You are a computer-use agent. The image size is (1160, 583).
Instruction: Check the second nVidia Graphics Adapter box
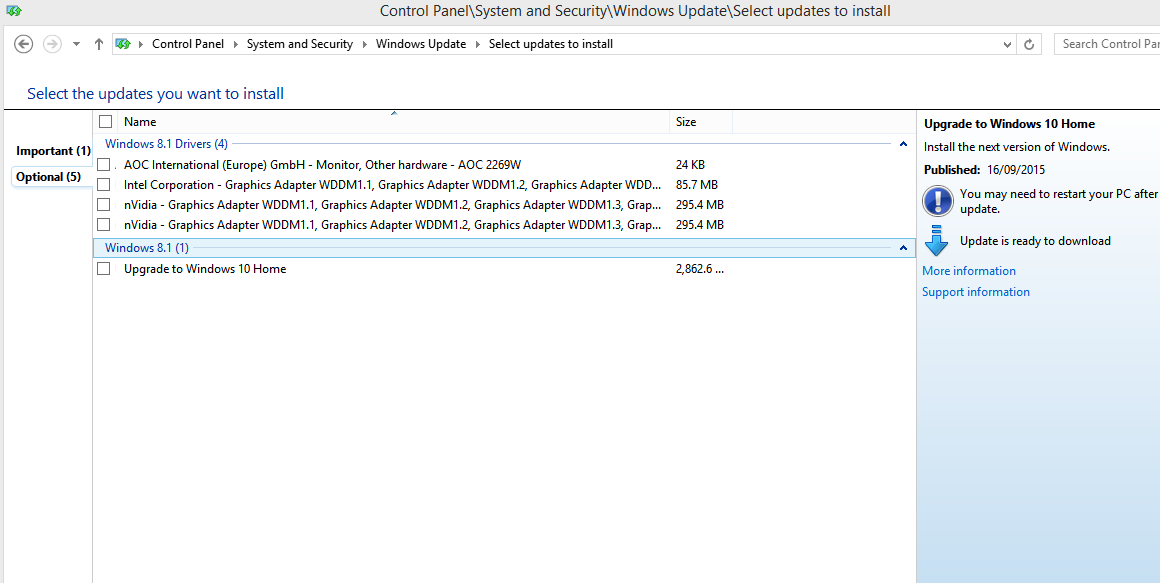click(x=104, y=224)
